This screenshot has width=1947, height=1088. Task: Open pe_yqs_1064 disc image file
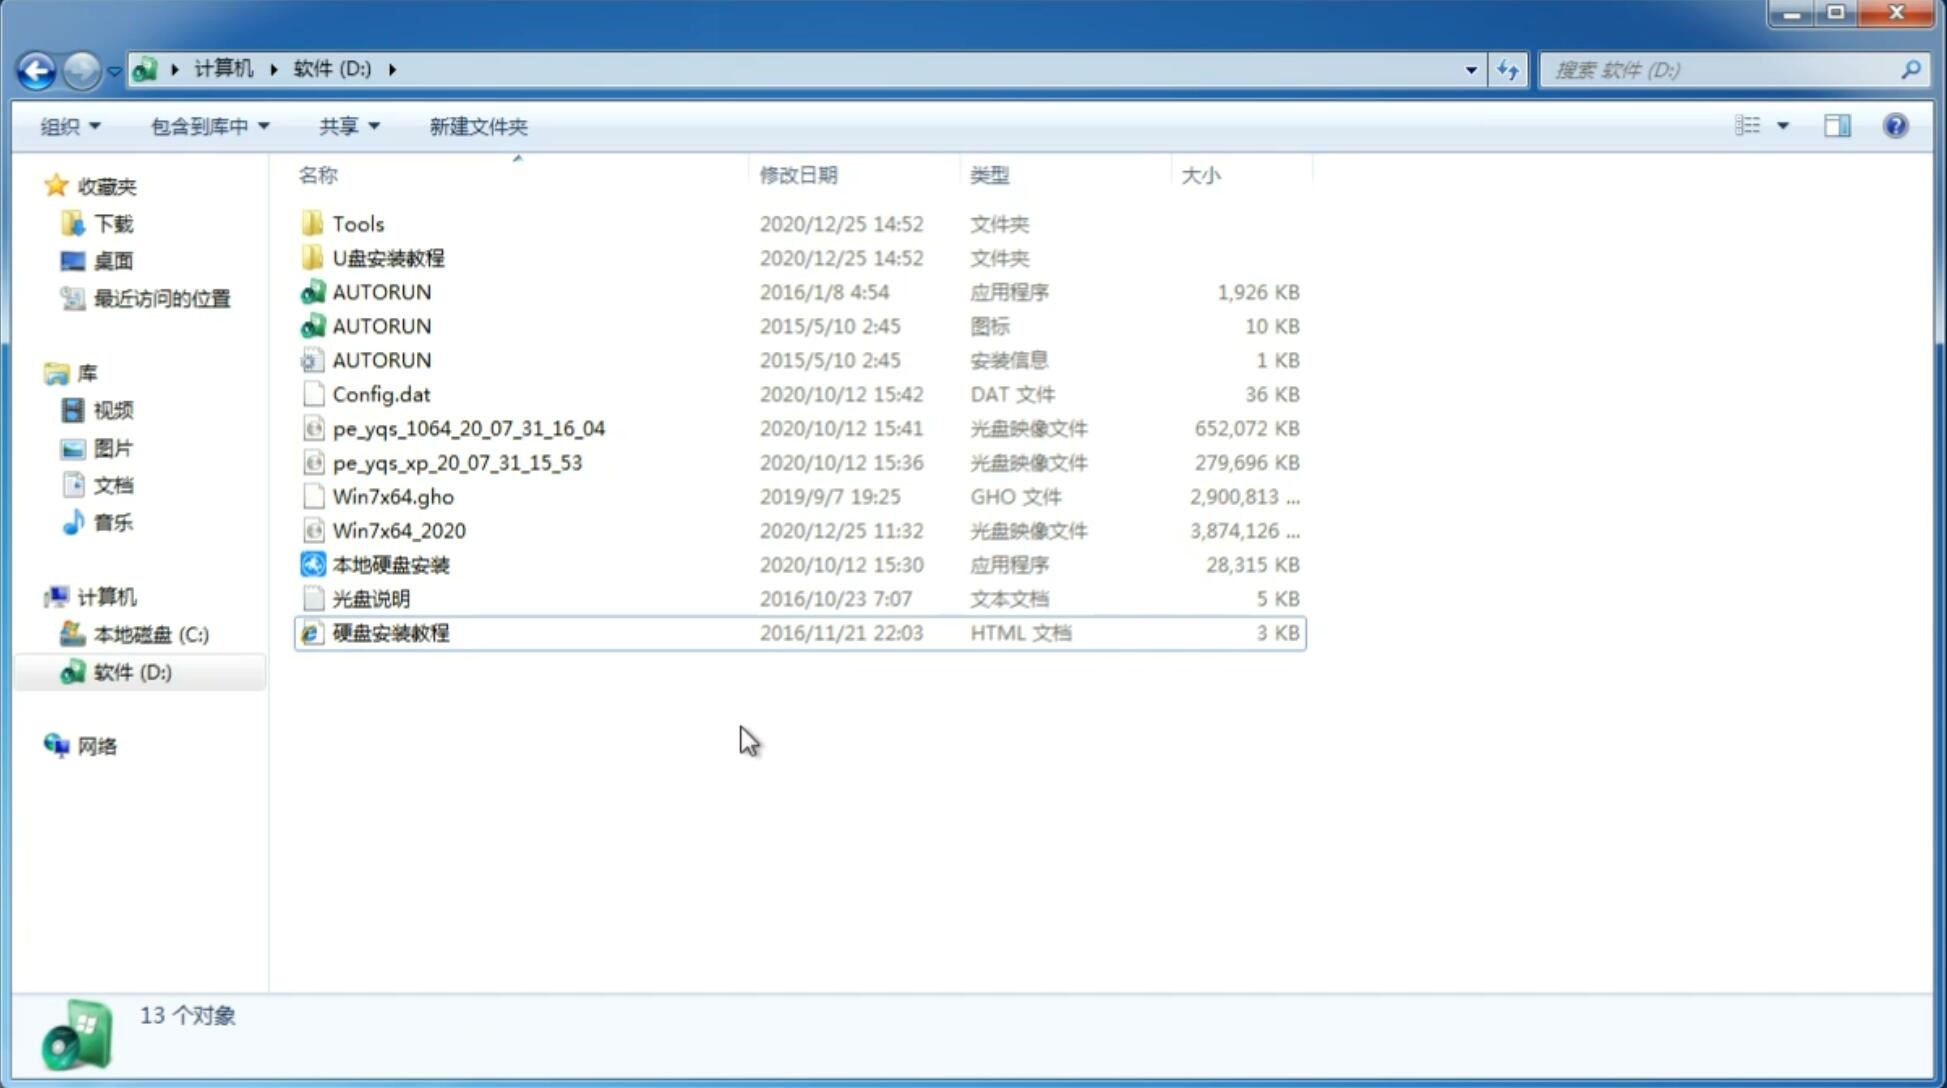pos(469,428)
